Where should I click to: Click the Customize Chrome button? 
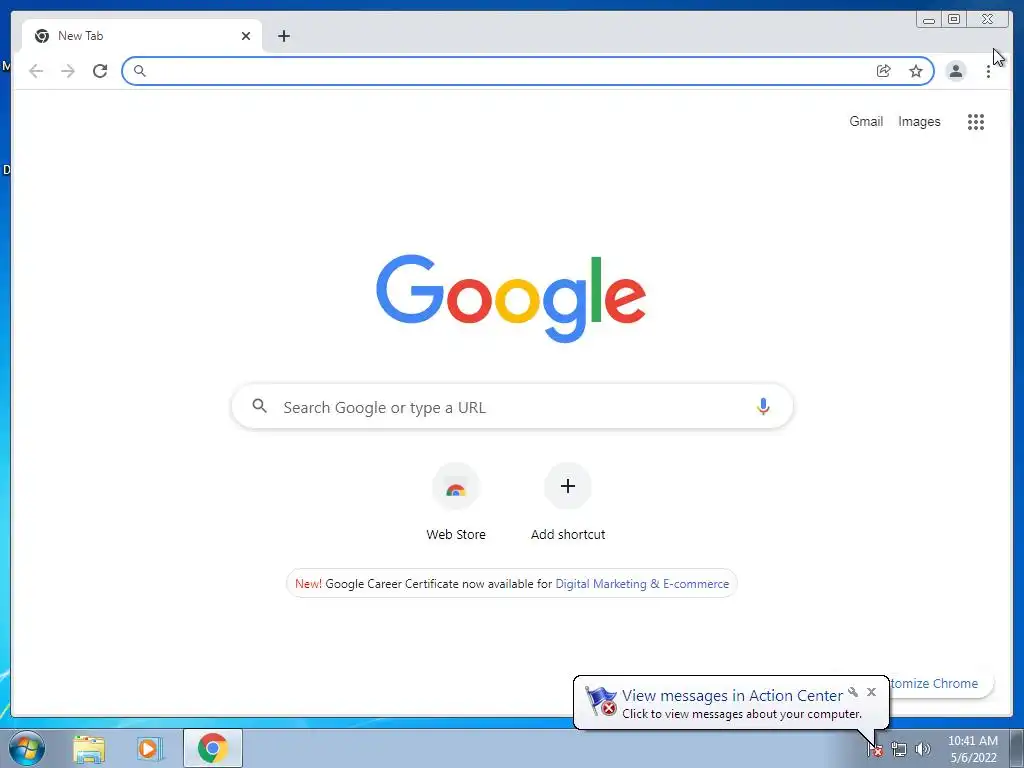pyautogui.click(x=941, y=683)
